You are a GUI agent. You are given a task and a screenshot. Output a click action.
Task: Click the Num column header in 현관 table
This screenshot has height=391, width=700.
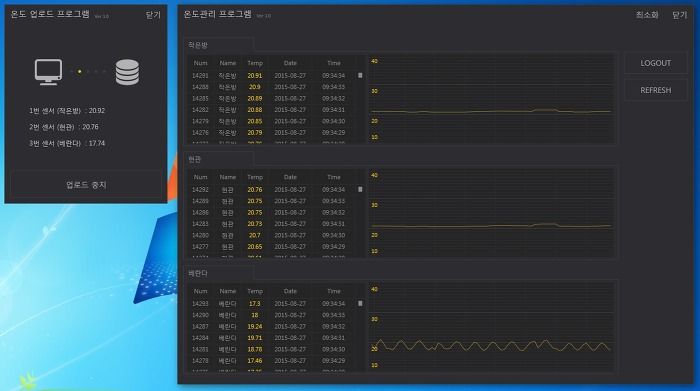(200, 177)
